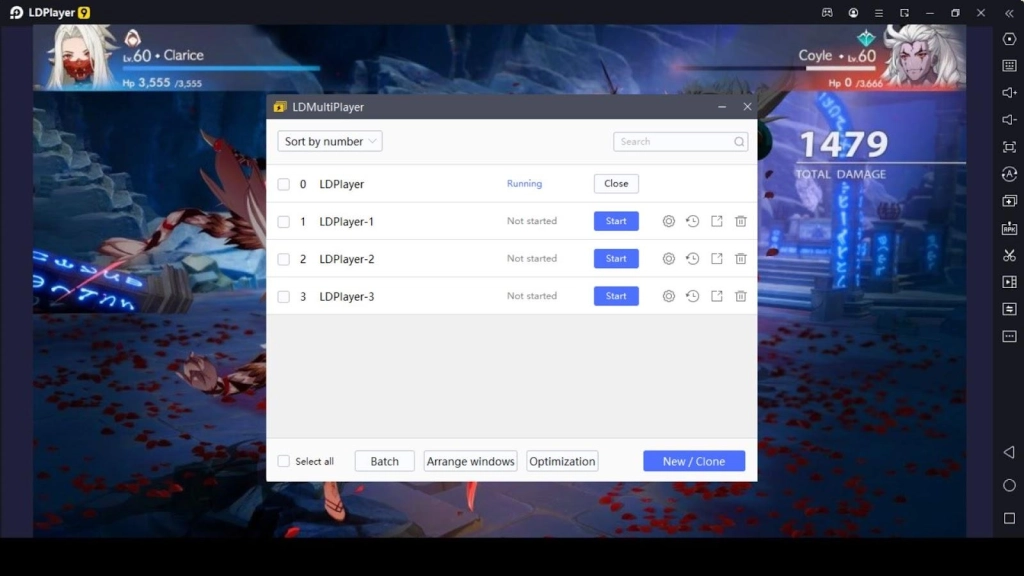Open backup/restore for LDPlayer-2

tap(692, 259)
